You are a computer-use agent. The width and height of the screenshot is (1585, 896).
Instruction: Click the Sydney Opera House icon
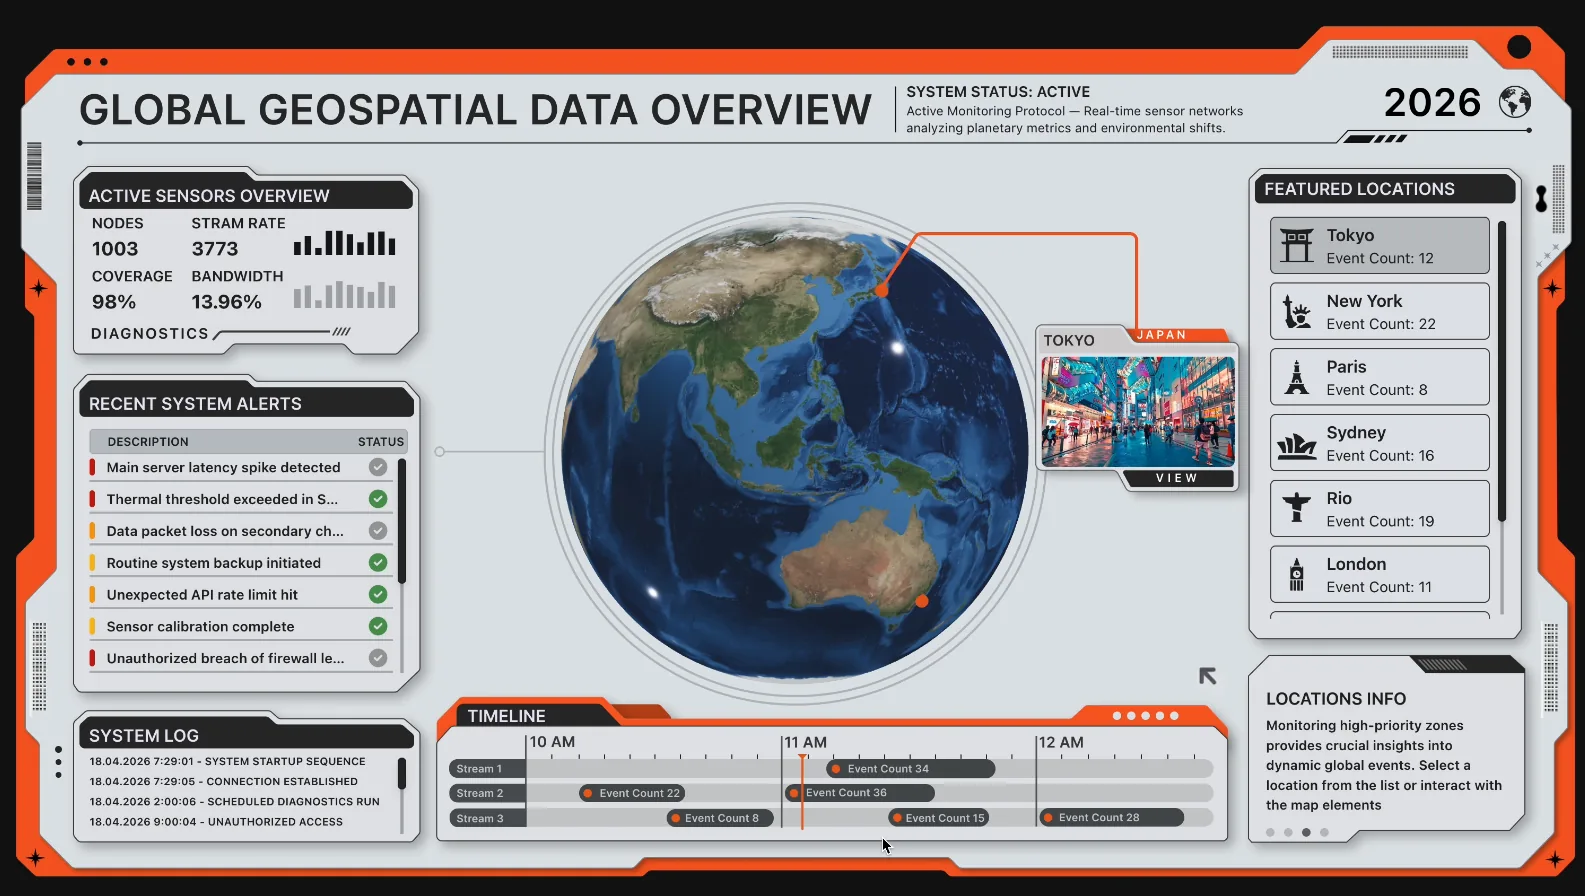pos(1297,445)
